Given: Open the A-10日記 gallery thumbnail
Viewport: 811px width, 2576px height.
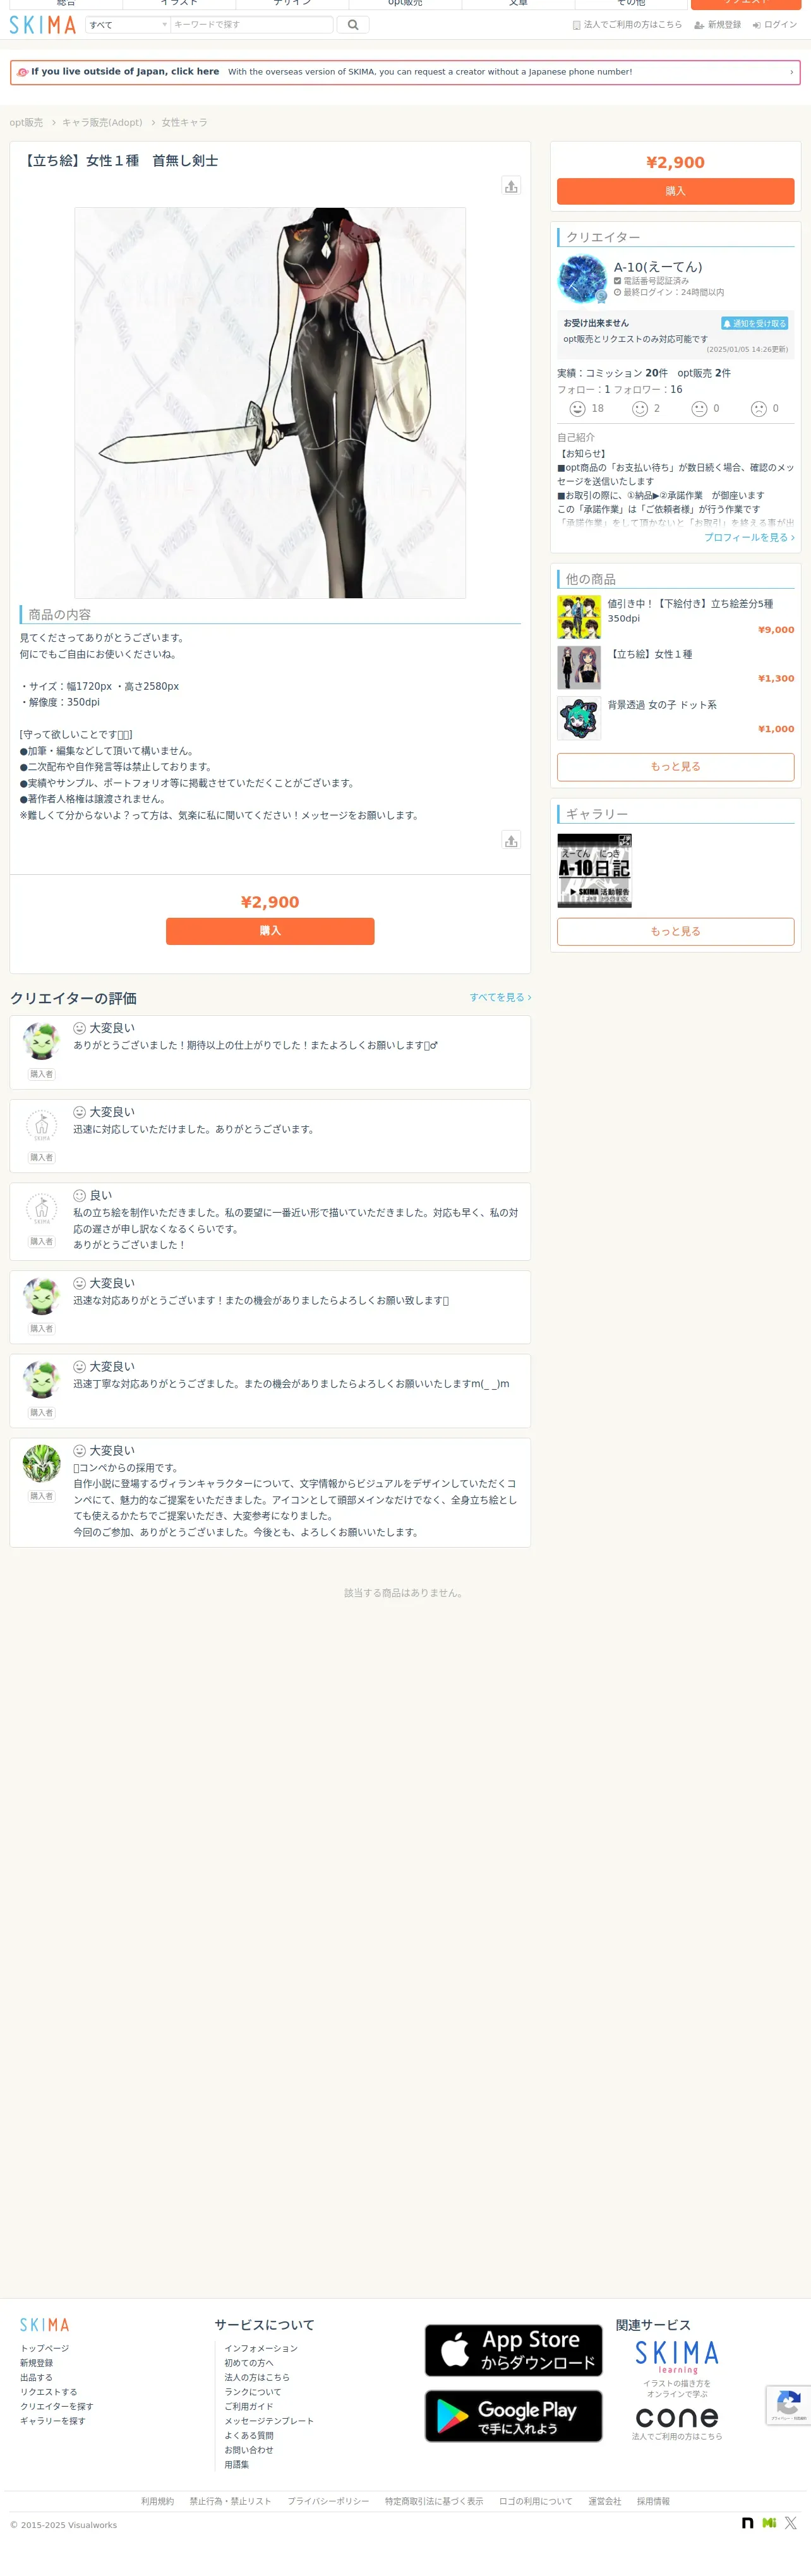Looking at the screenshot, I should 594,871.
